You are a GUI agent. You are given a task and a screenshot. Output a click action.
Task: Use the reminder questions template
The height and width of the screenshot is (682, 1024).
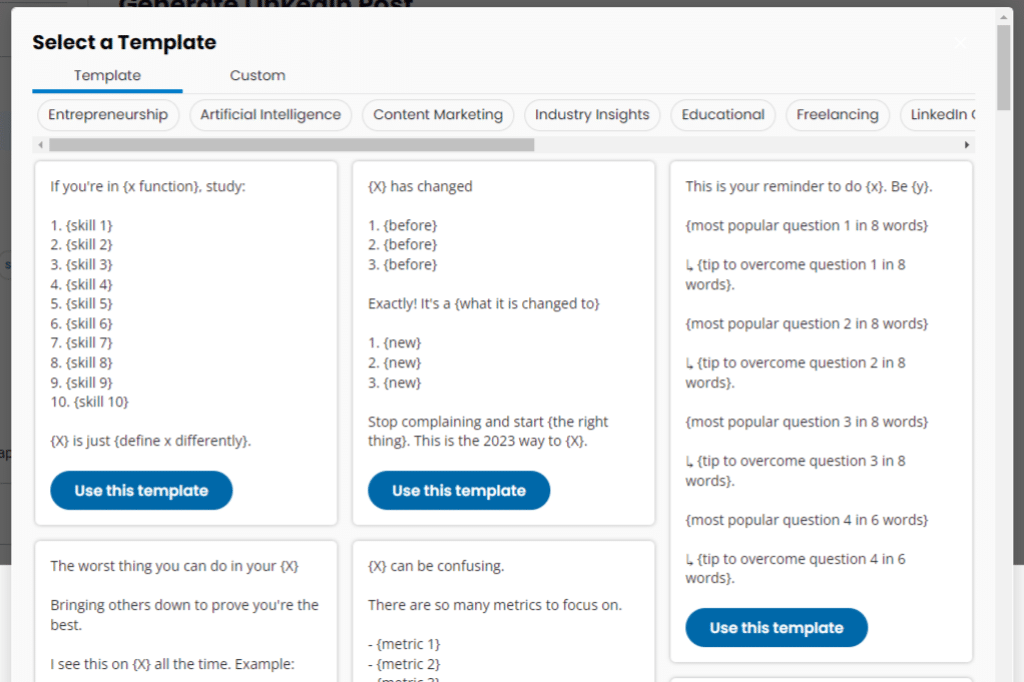click(x=776, y=627)
